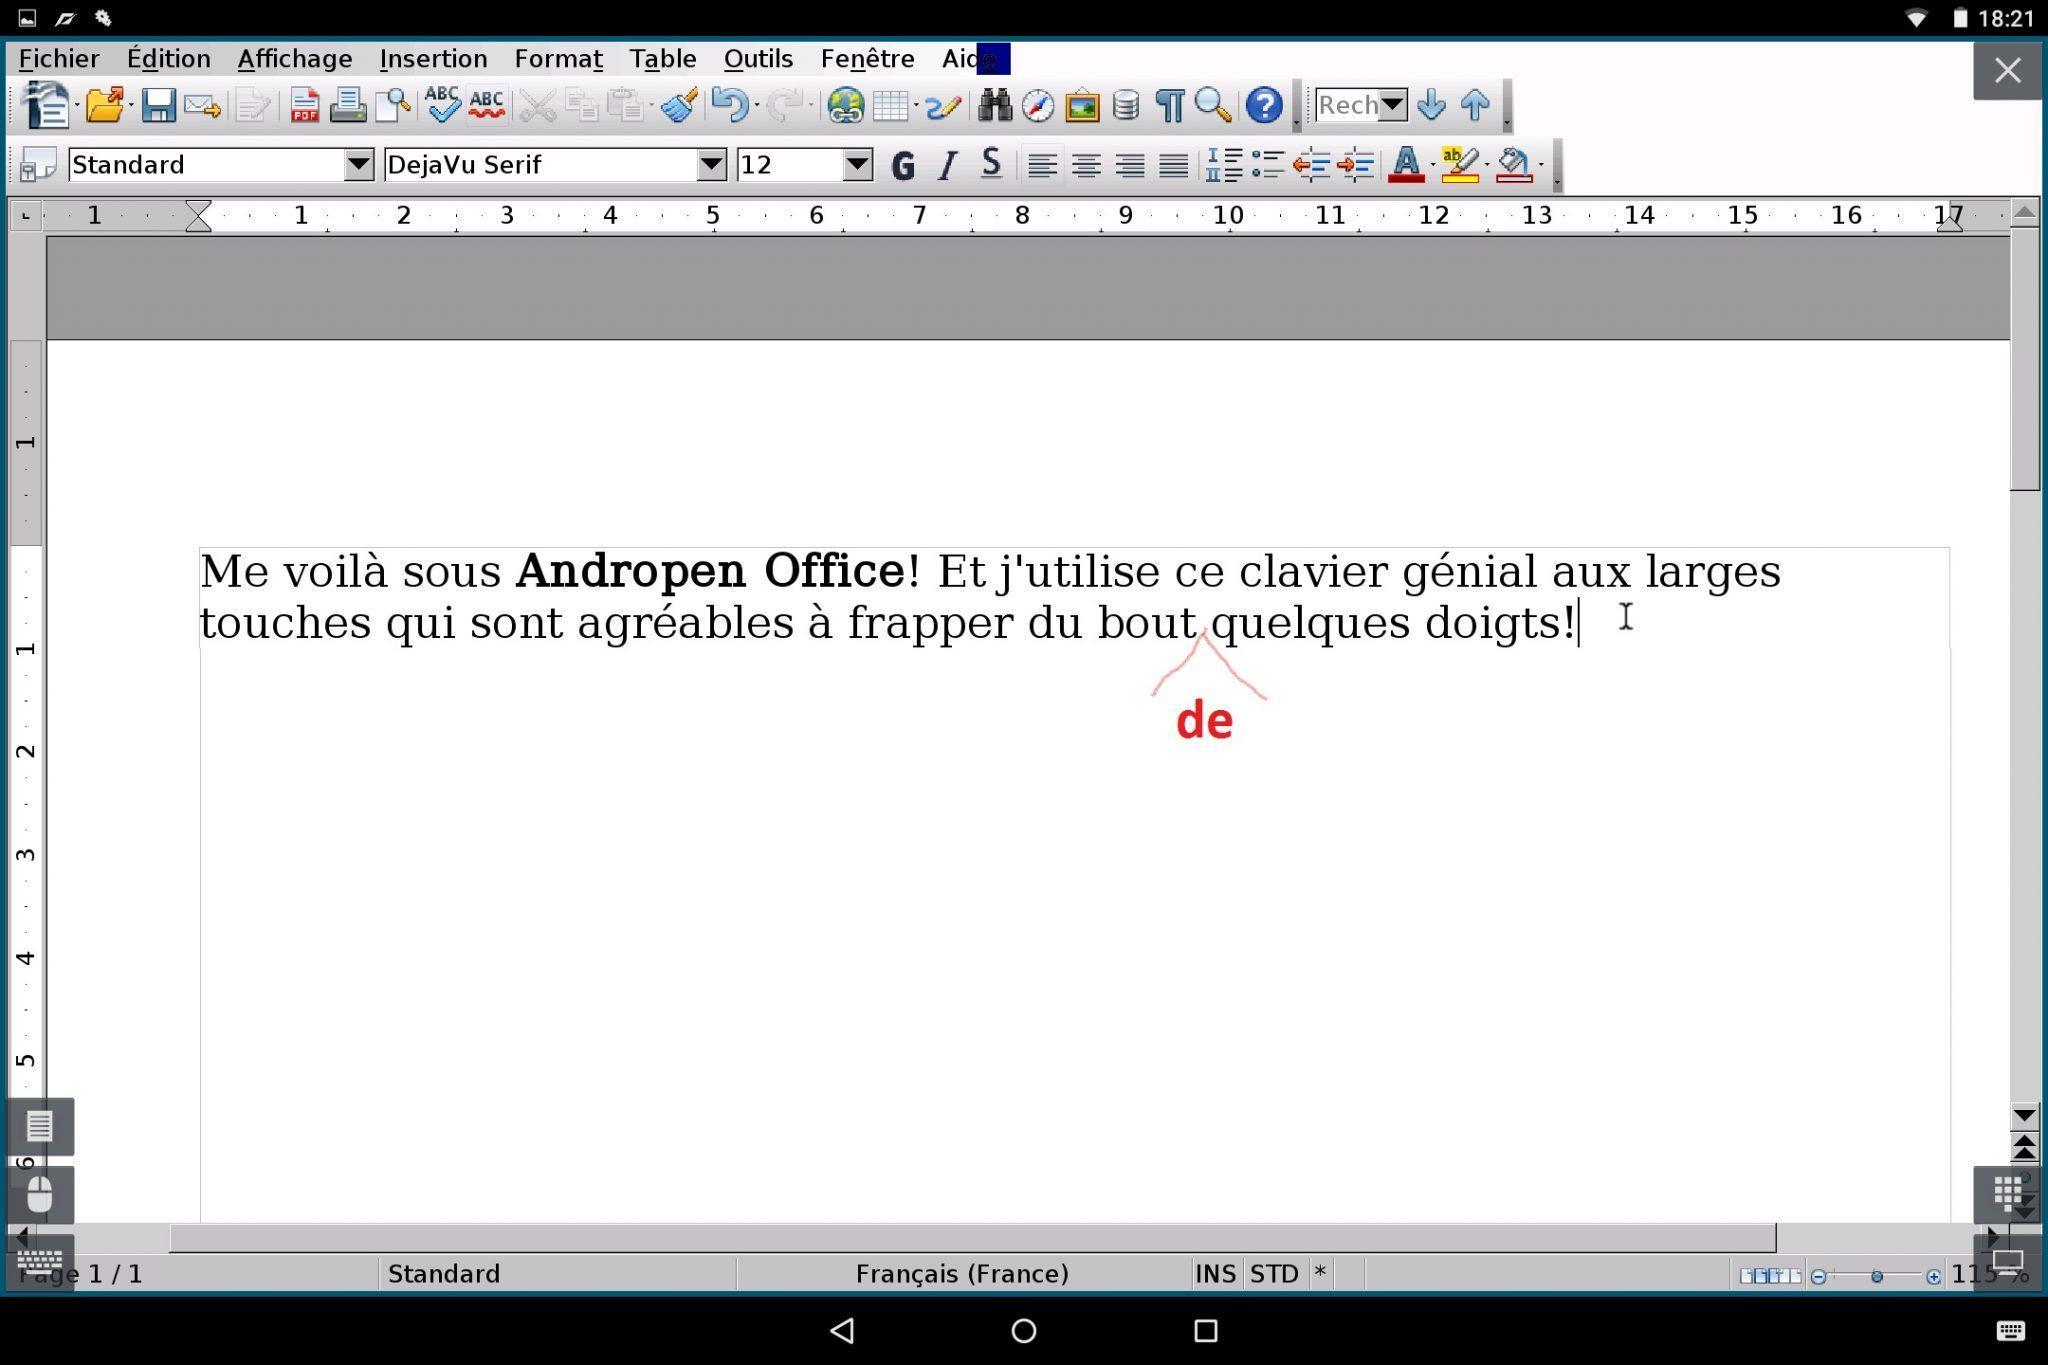Viewport: 2048px width, 1365px height.
Task: Open the Help question mark icon
Action: coord(1264,105)
